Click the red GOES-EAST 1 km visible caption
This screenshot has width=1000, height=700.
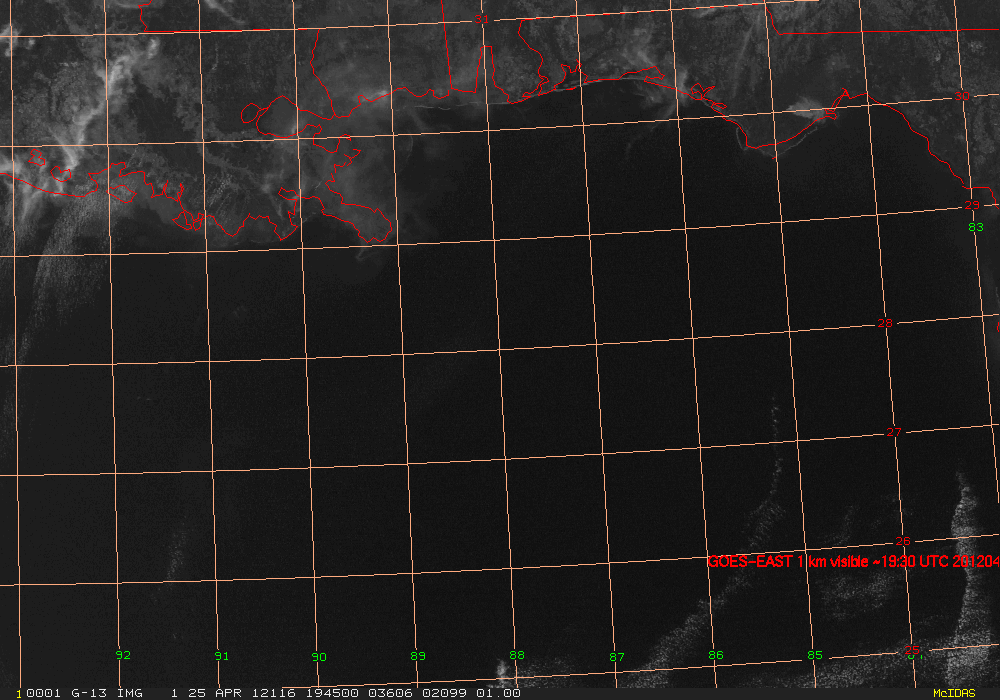(x=853, y=562)
